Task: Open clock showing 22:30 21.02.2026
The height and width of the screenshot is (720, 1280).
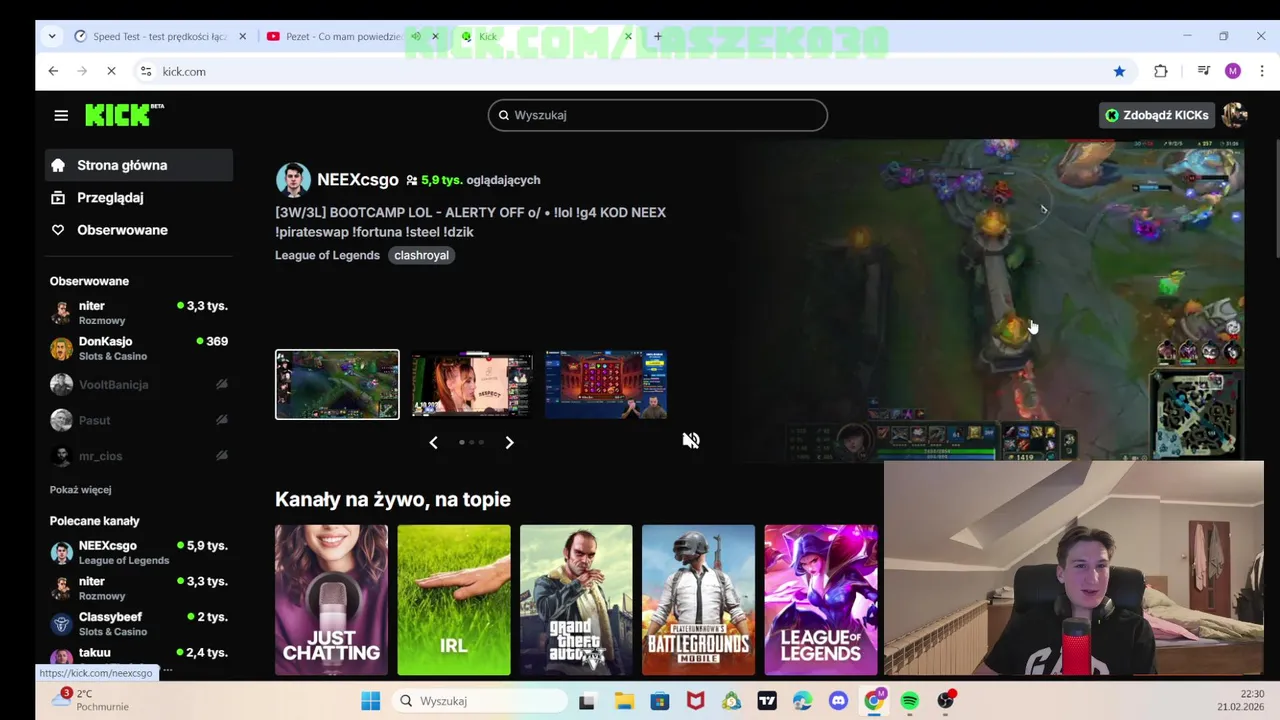Action: (1241, 700)
